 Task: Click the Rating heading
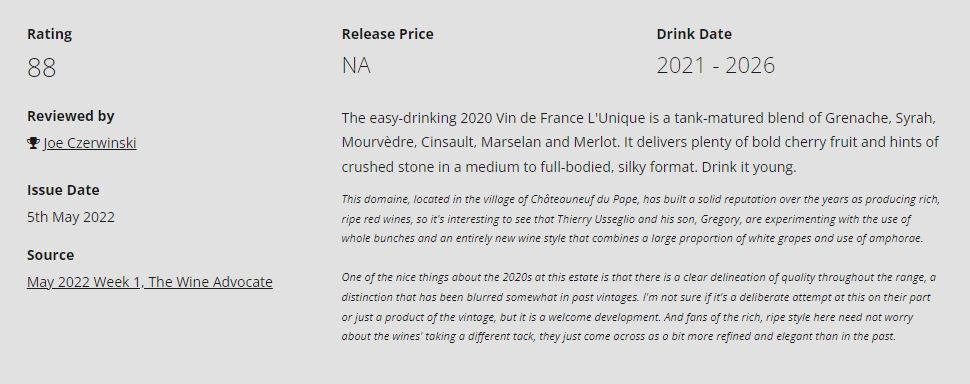49,34
